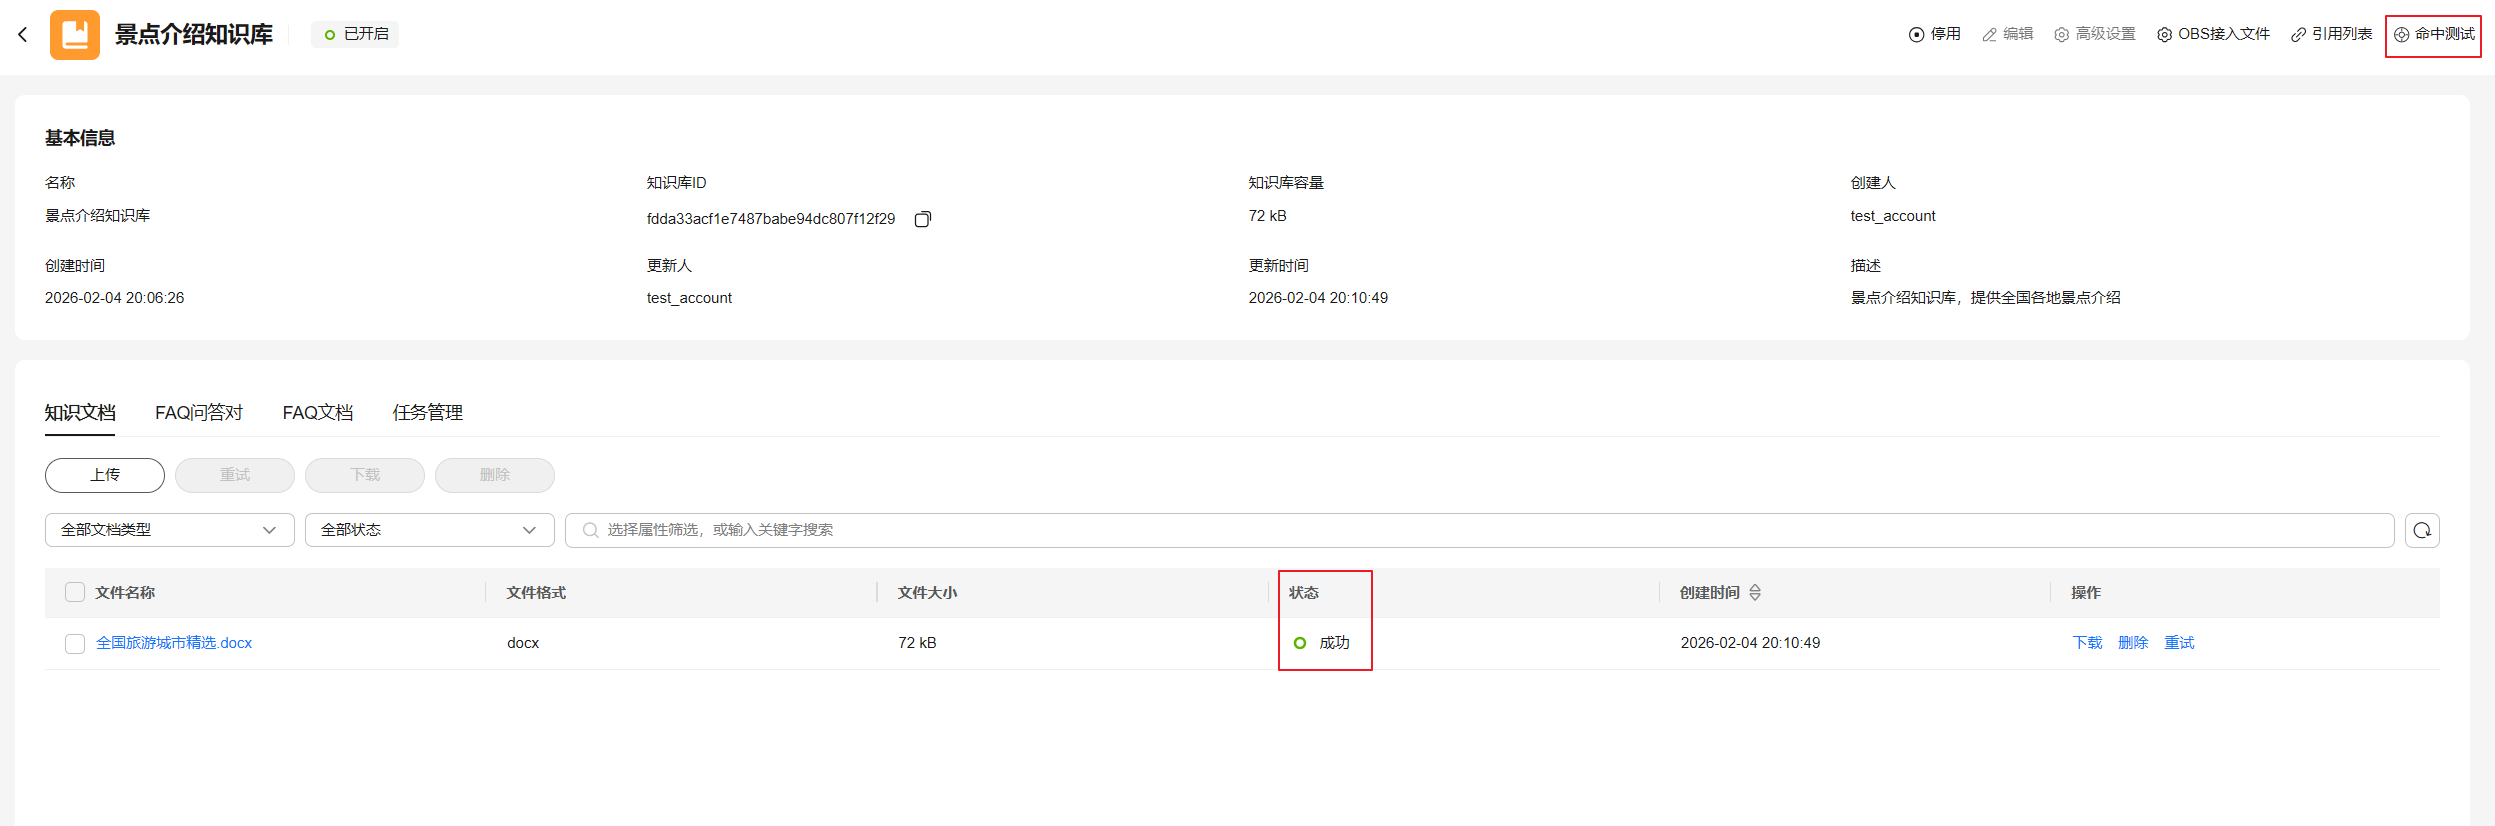This screenshot has width=2495, height=826.
Task: Switch to the FAQ问答对 tab
Action: click(199, 413)
